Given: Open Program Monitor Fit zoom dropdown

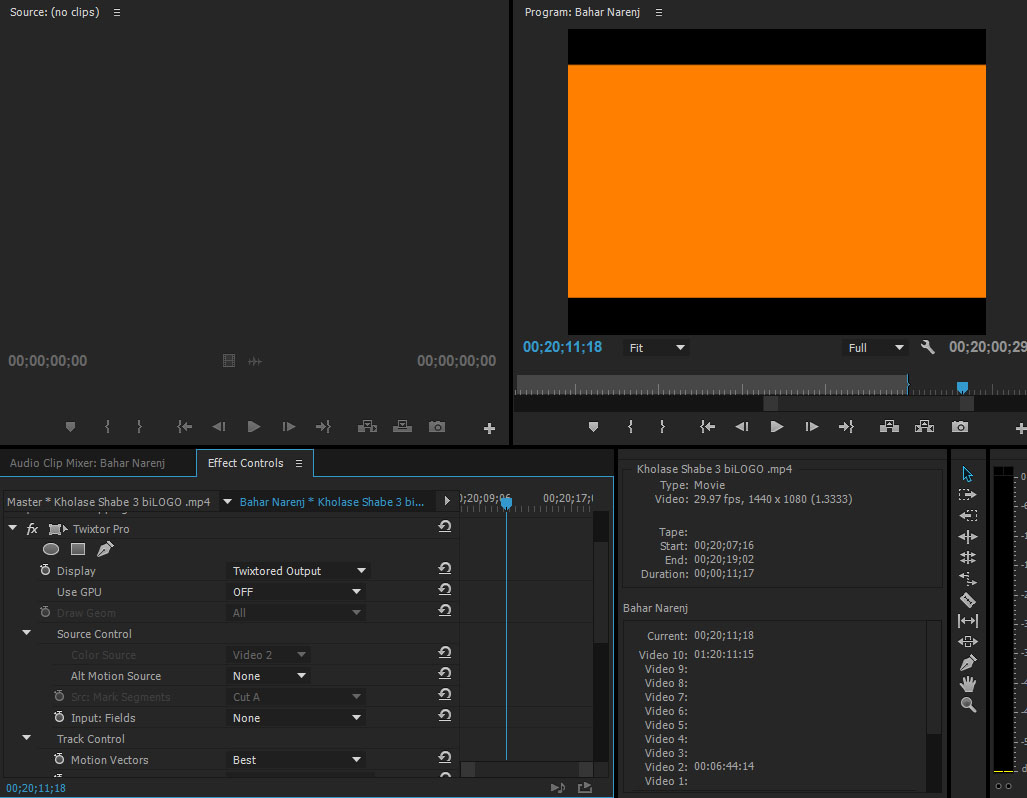Looking at the screenshot, I should (656, 348).
